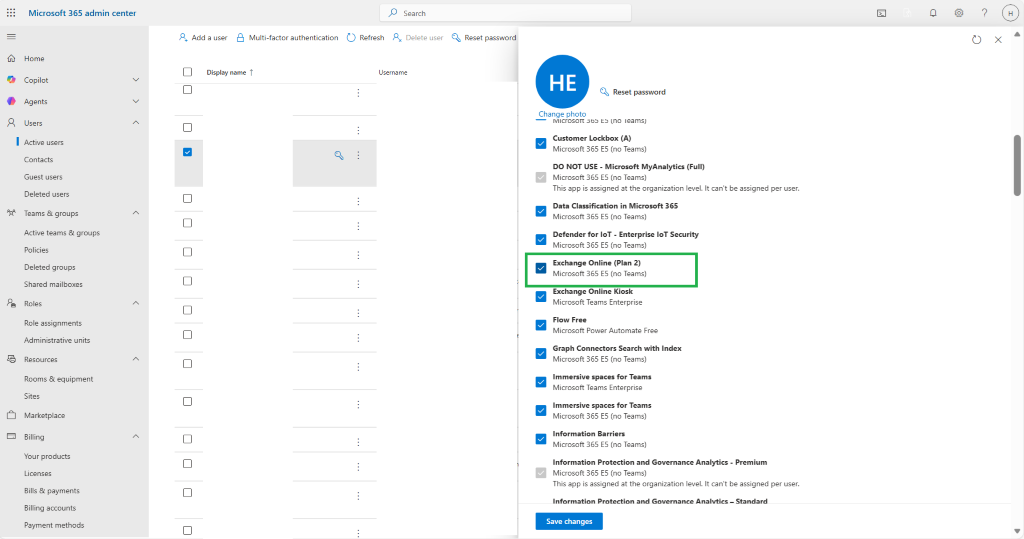Uncheck Flow Free checkbox
This screenshot has height=539, width=1024.
click(541, 325)
